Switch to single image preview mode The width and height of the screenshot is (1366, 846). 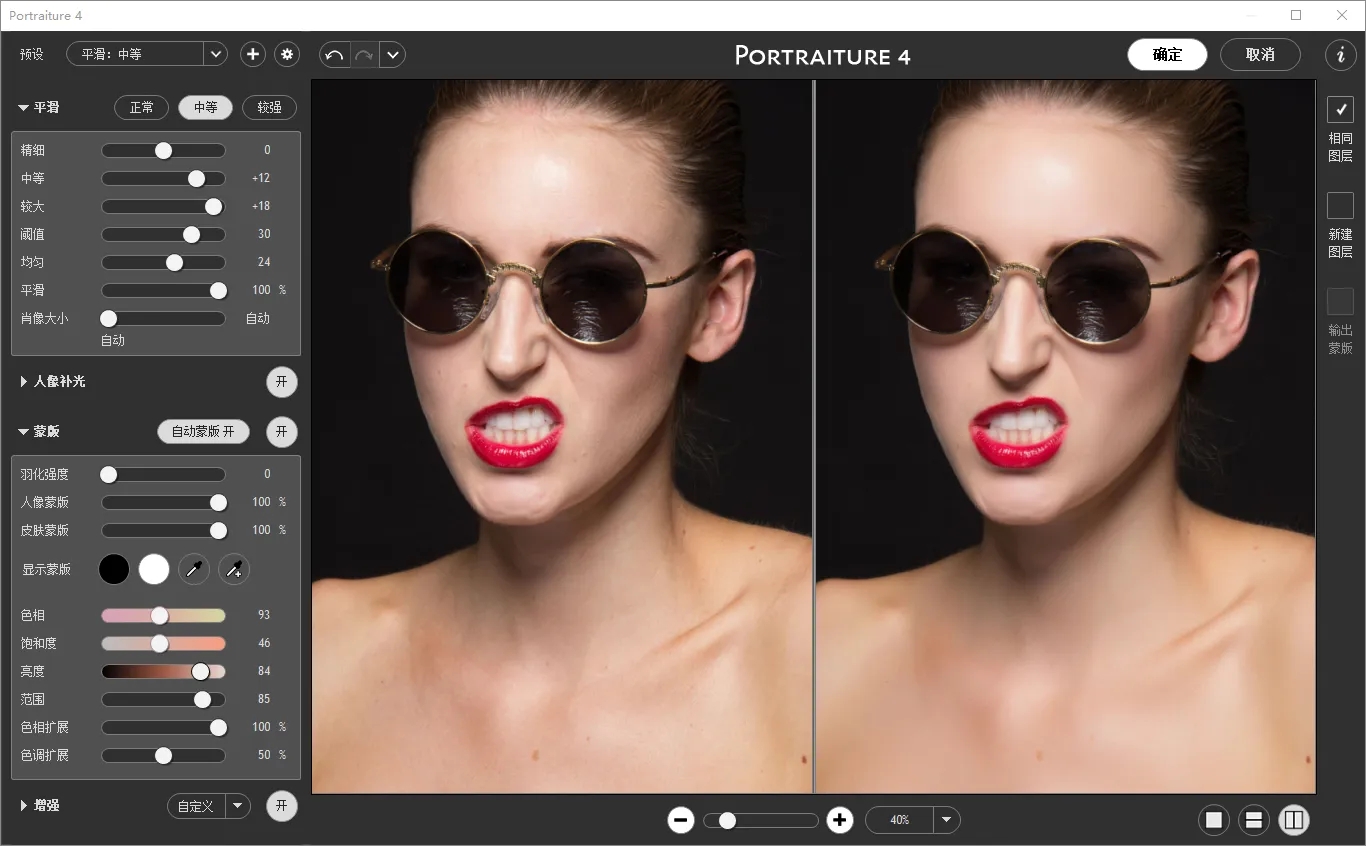point(1214,820)
